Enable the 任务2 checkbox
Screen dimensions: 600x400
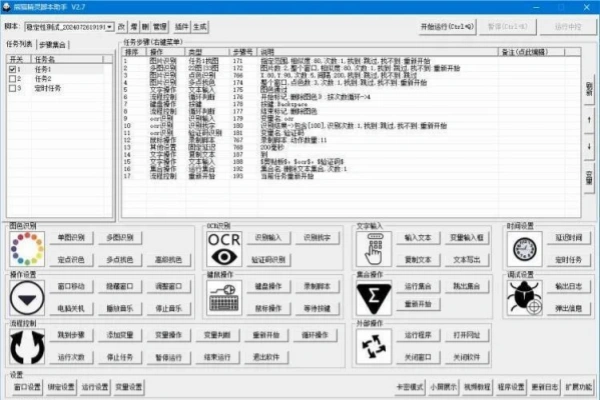(x=12, y=79)
